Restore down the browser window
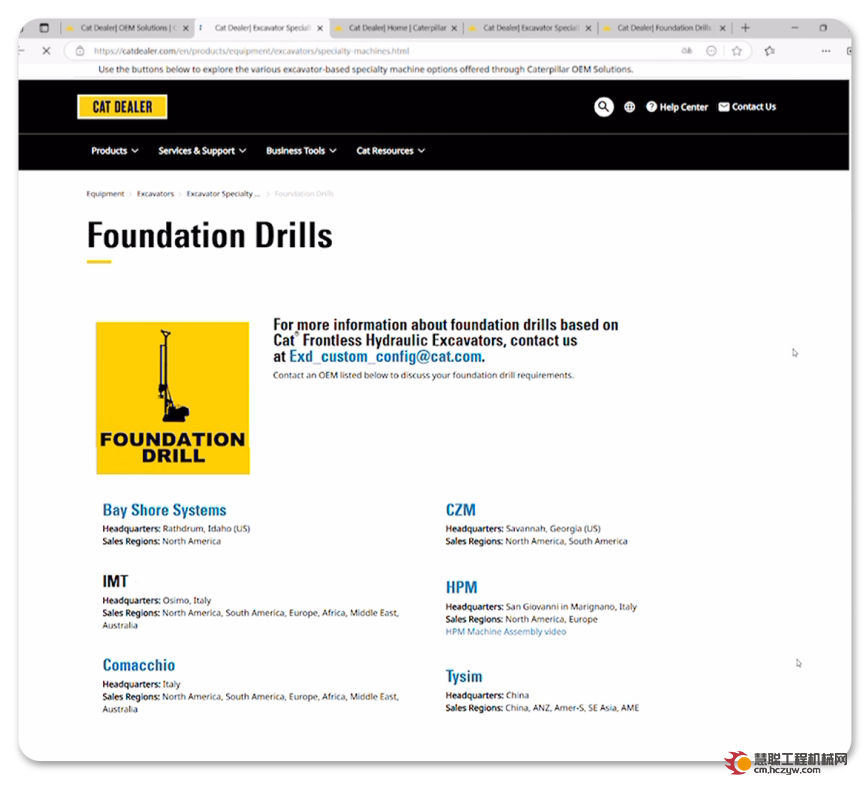The height and width of the screenshot is (787, 867). tap(823, 28)
